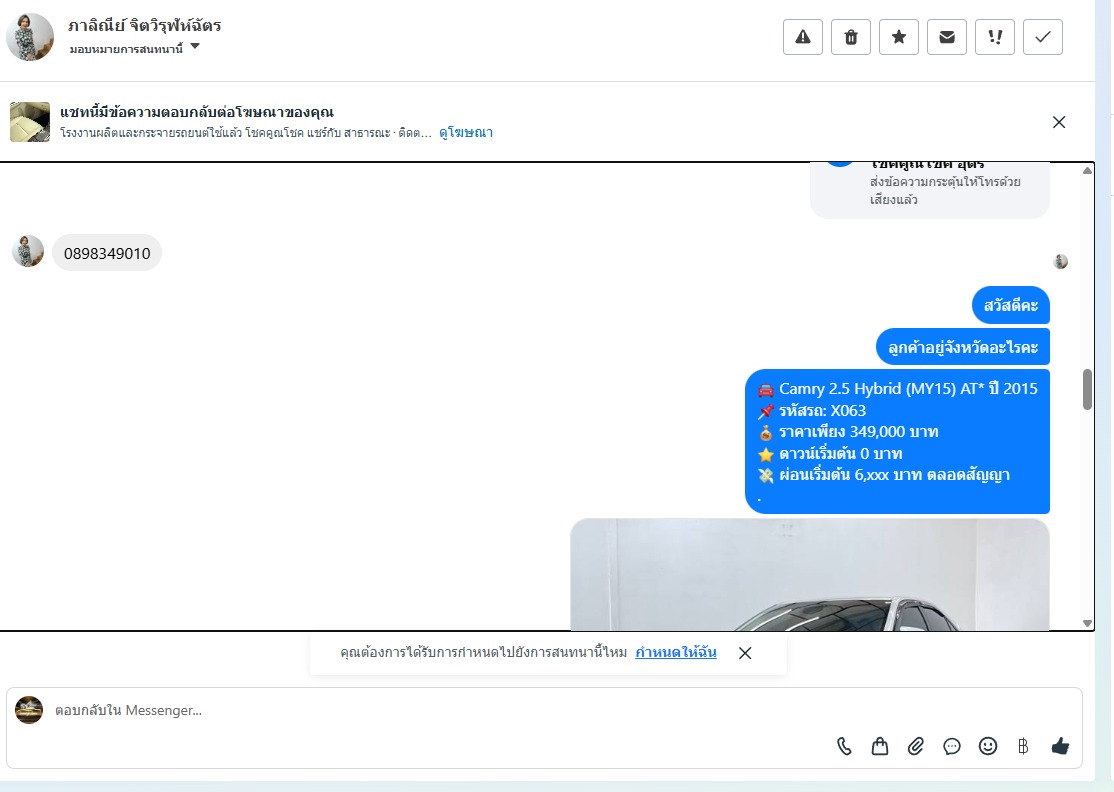Image resolution: width=1114 pixels, height=792 pixels.
Task: Mark conversation as spam with warning icon
Action: coord(803,37)
